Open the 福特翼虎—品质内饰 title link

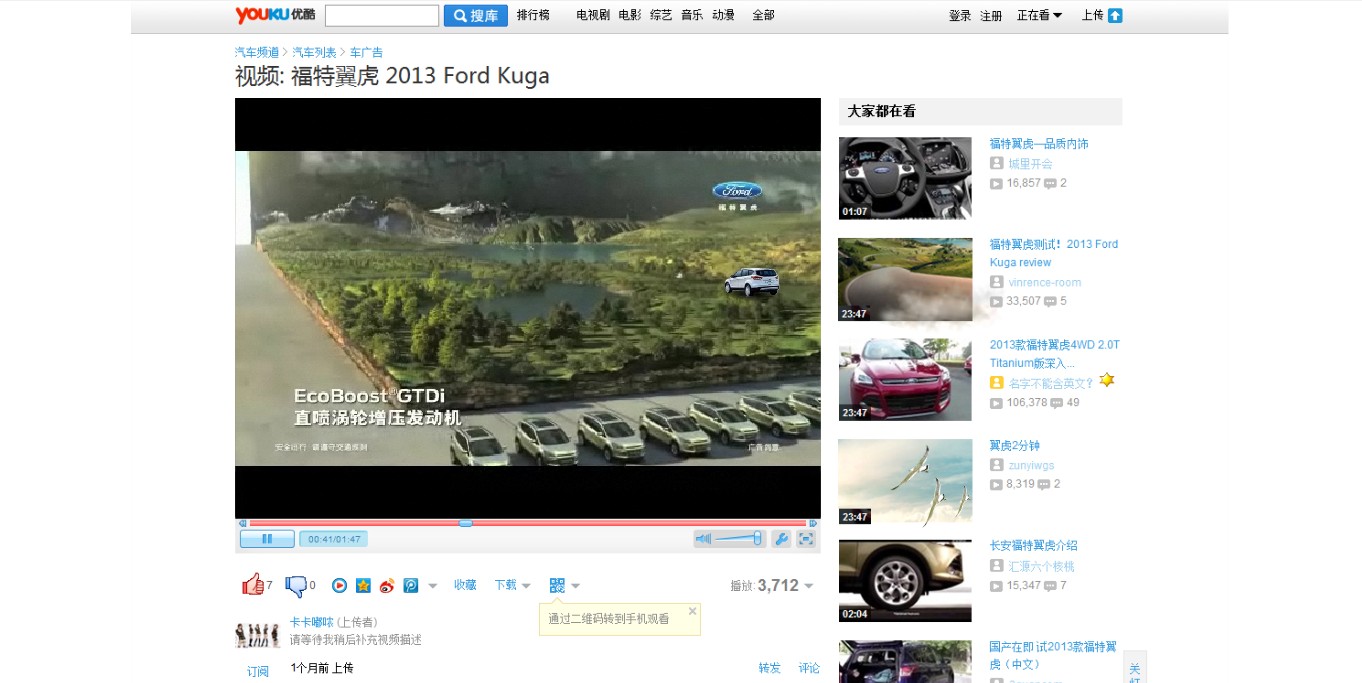[x=1039, y=144]
